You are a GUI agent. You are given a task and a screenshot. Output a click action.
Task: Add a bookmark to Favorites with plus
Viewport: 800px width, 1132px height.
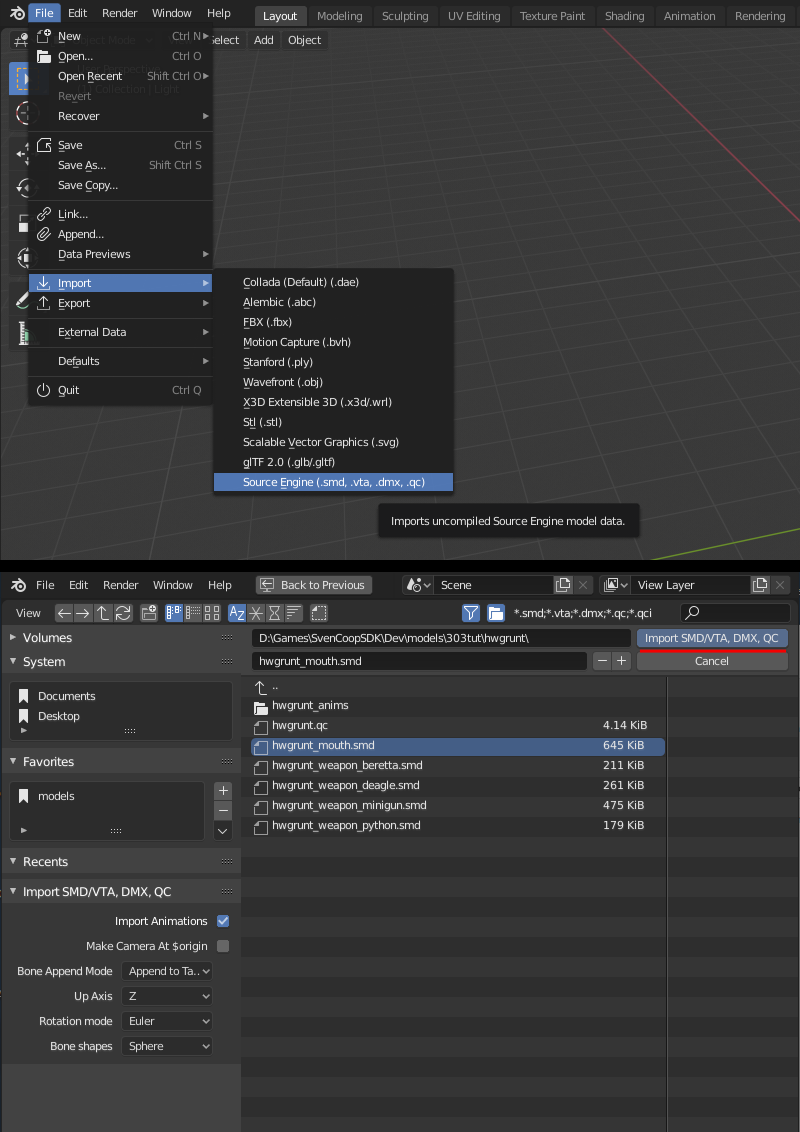[x=223, y=791]
